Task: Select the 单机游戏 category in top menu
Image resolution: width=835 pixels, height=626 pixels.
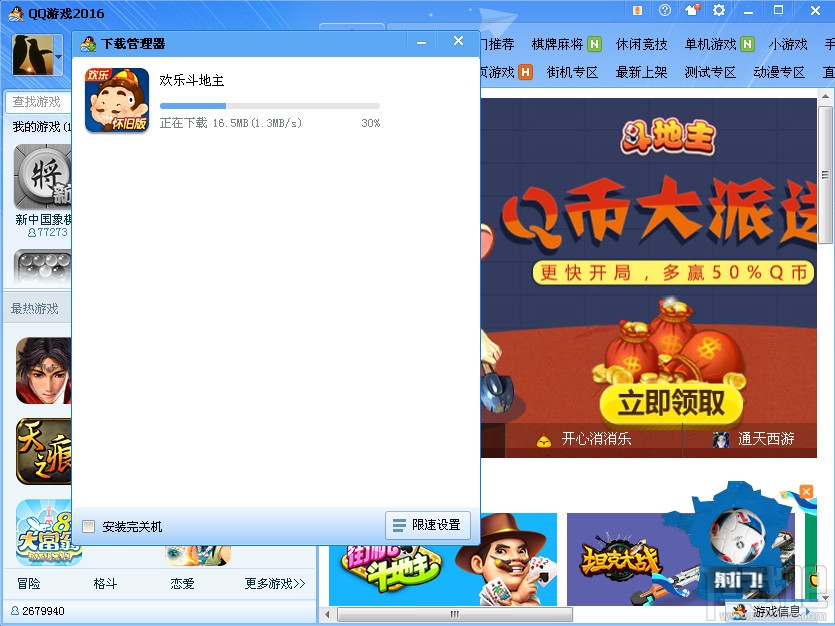Action: tap(711, 44)
